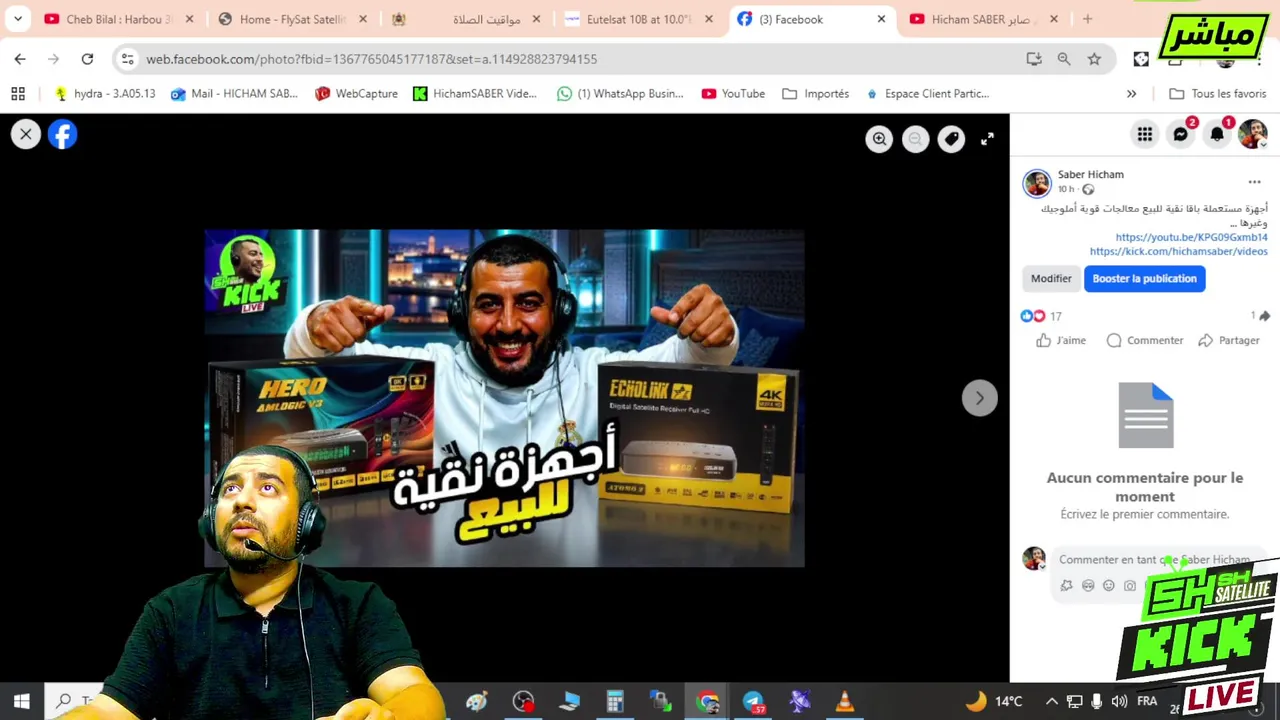Open Facebook notifications bell
The height and width of the screenshot is (720, 1280).
click(1217, 134)
